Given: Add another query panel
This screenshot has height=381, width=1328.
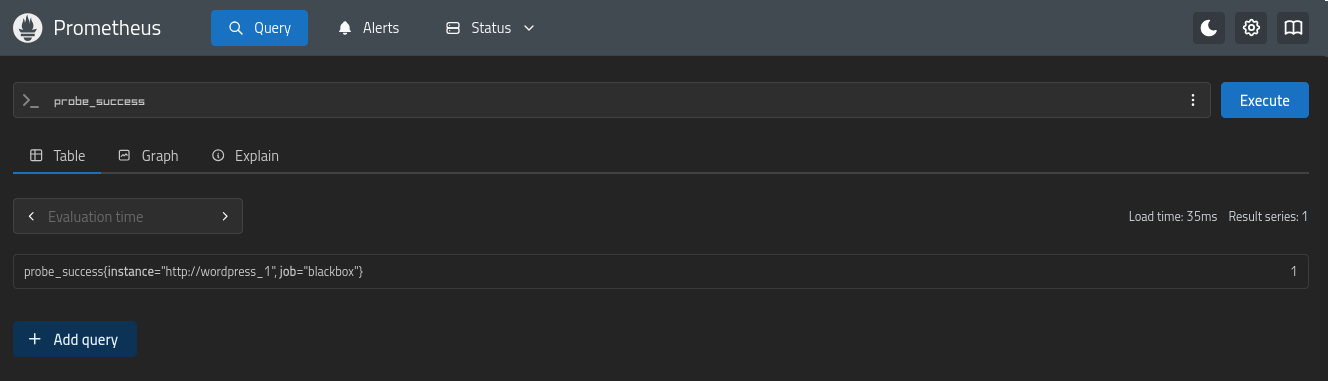Looking at the screenshot, I should pos(75,339).
